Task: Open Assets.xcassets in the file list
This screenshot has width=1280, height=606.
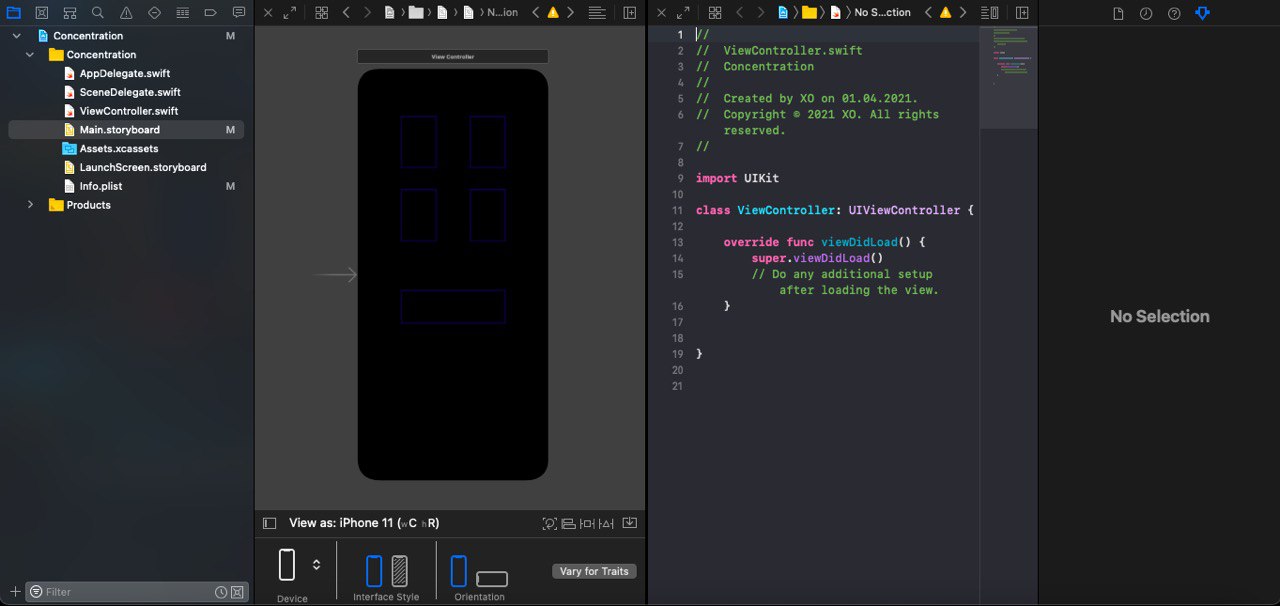Action: point(118,149)
